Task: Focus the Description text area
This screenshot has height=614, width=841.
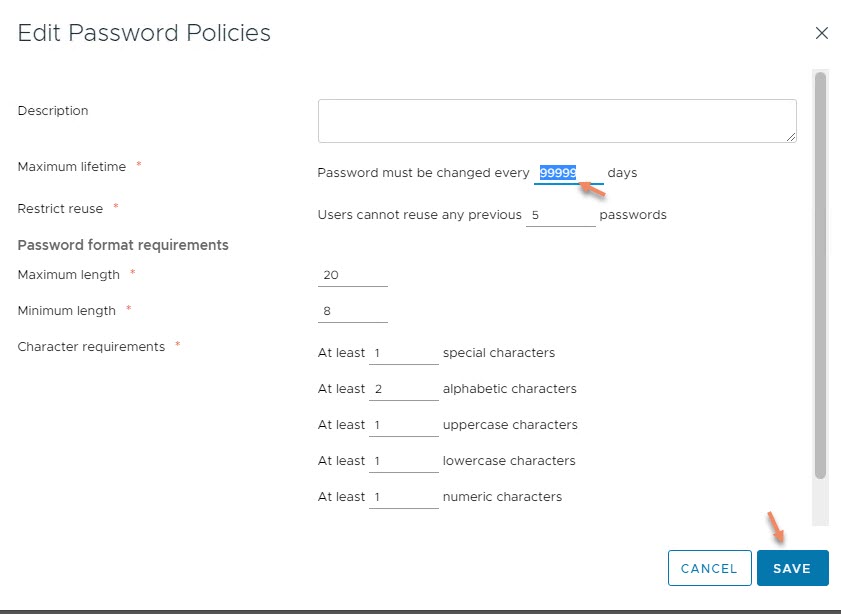Action: 557,121
